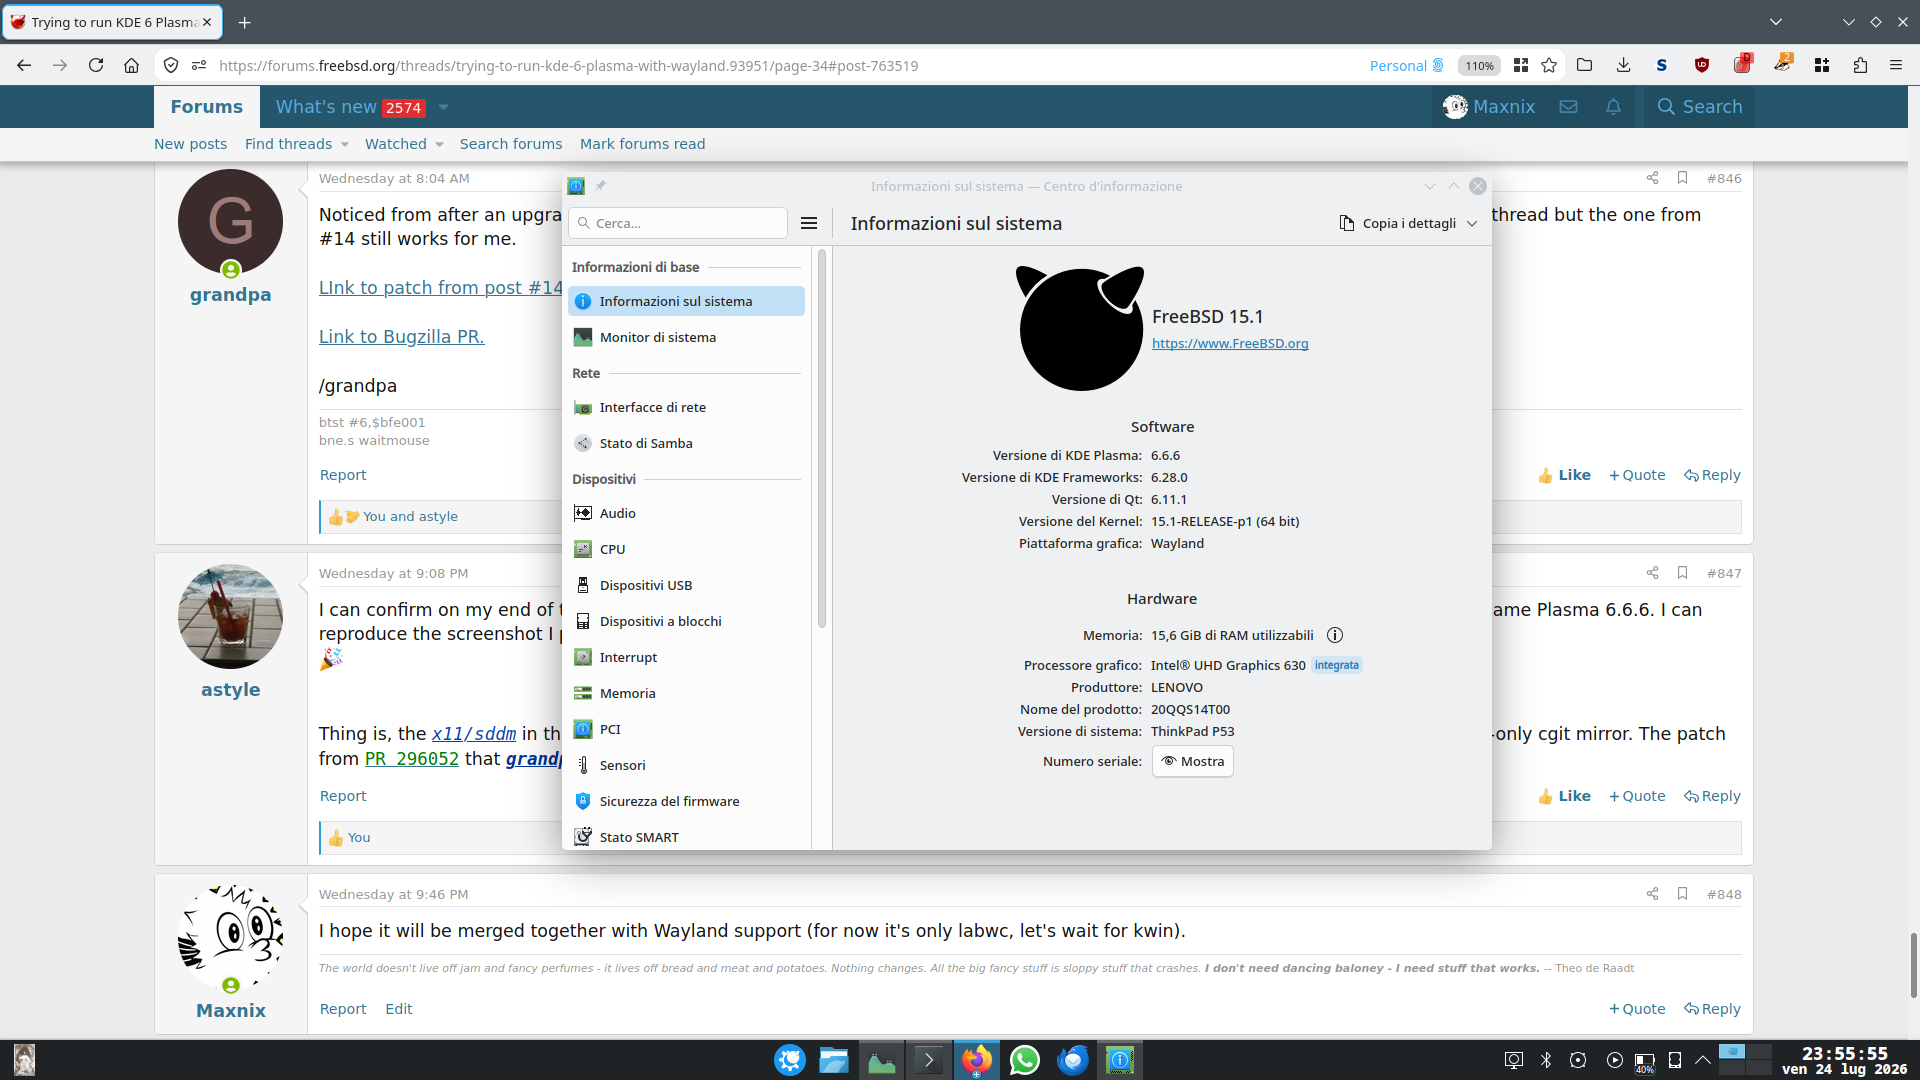
Task: Share post #847 via share icon
Action: click(1652, 573)
